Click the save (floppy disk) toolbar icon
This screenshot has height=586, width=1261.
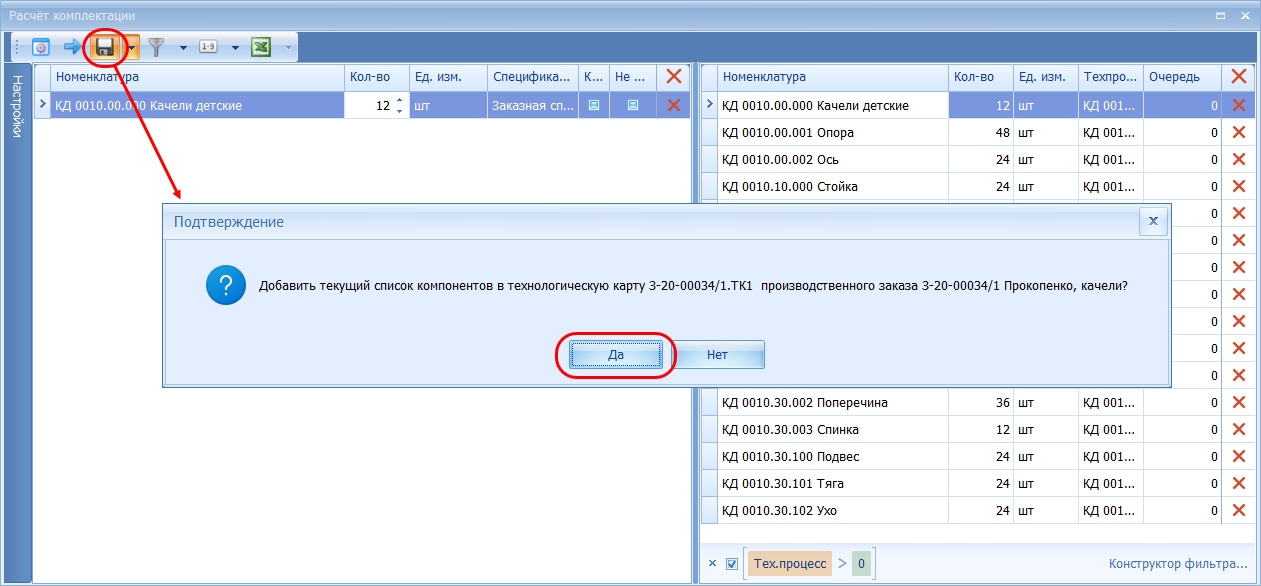pyautogui.click(x=105, y=47)
